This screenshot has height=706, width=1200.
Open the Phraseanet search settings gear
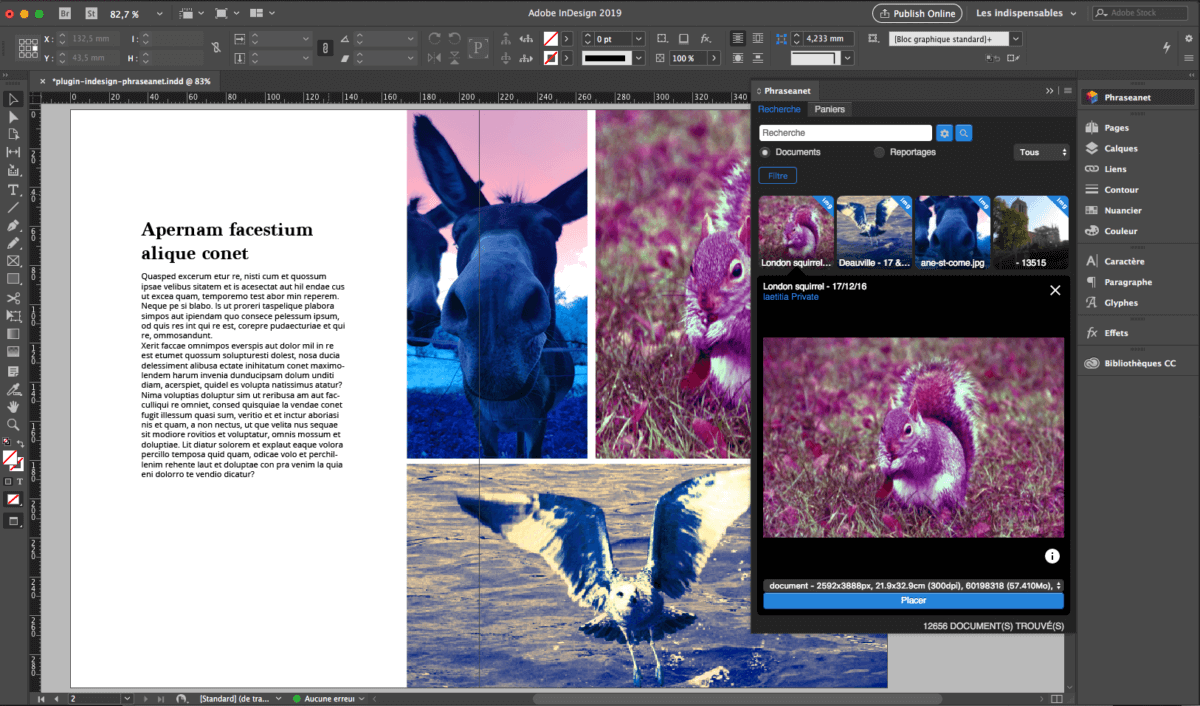point(943,132)
